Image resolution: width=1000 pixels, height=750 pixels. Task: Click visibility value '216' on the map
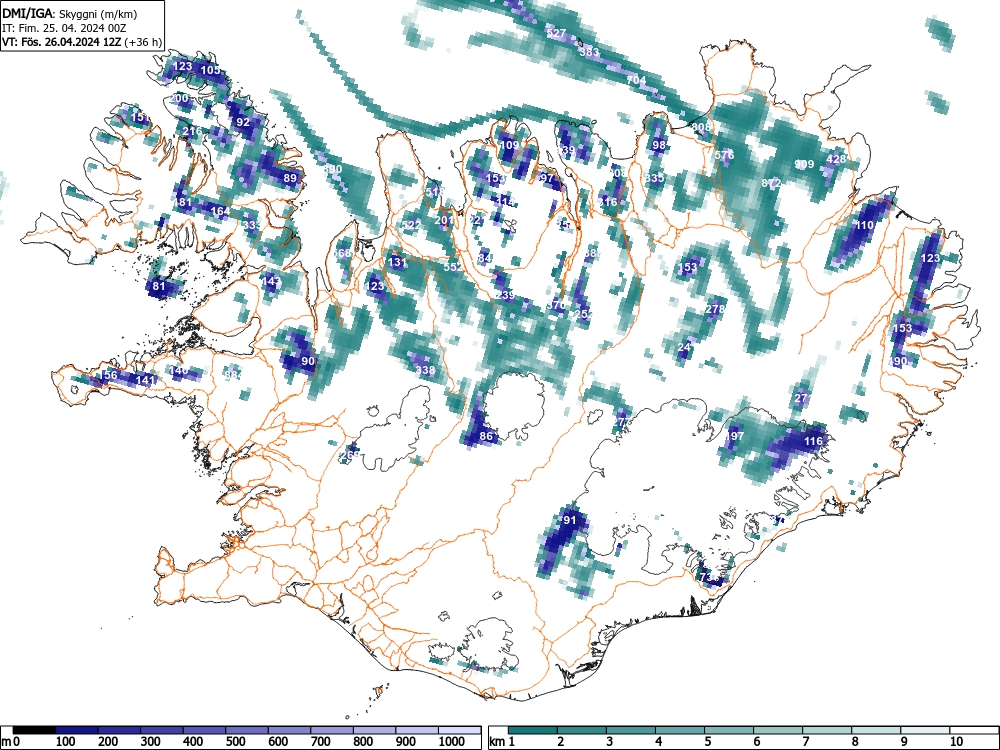[x=192, y=131]
